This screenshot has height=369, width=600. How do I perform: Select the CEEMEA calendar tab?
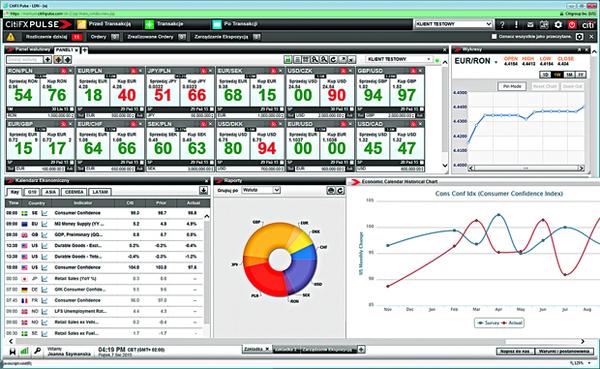[74, 192]
